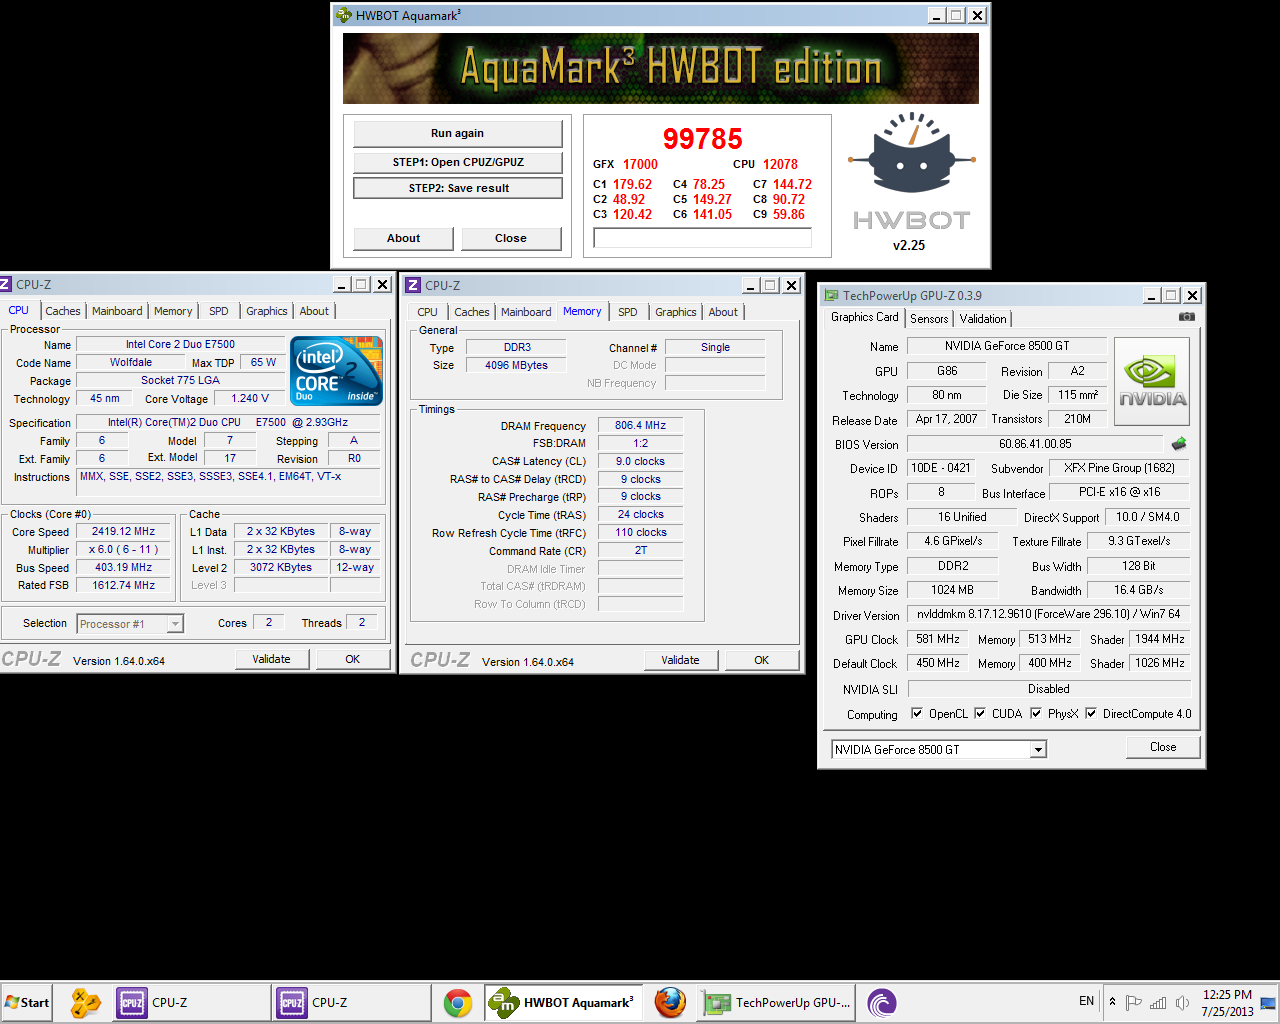The width and height of the screenshot is (1280, 1024).
Task: Open About tab in left CPU-Z window
Action: [x=314, y=311]
